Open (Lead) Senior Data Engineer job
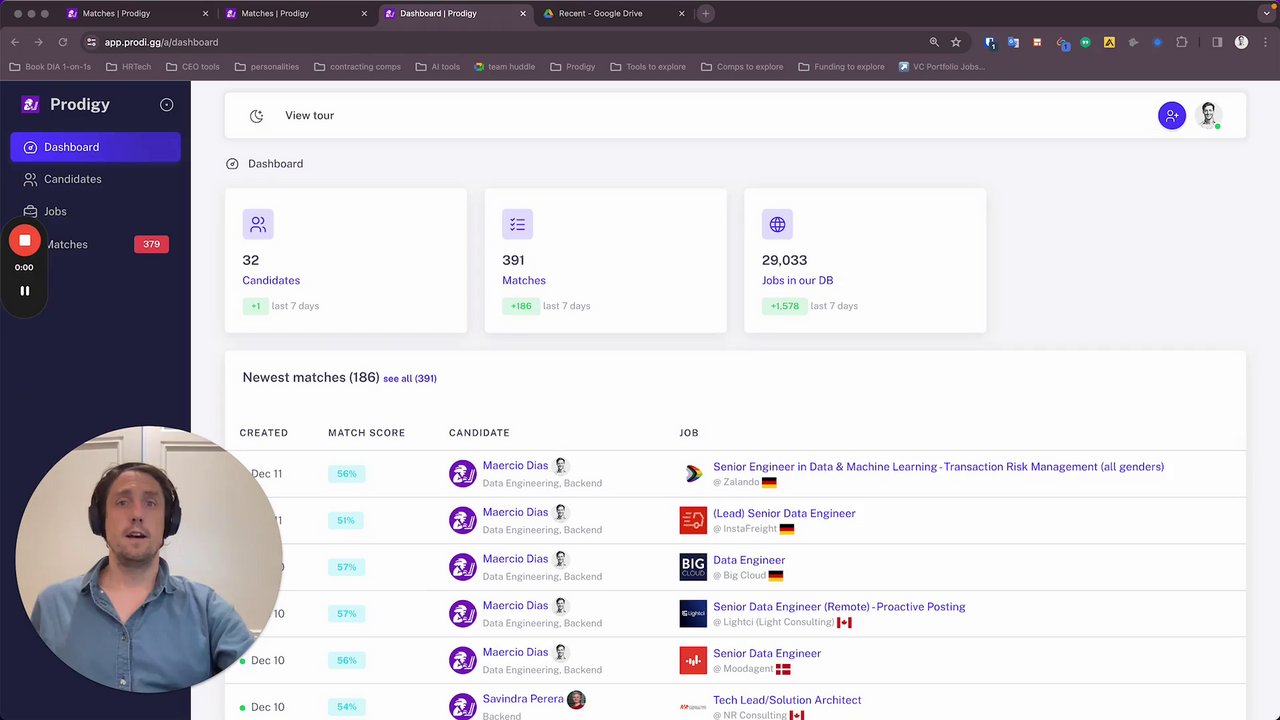 (784, 513)
